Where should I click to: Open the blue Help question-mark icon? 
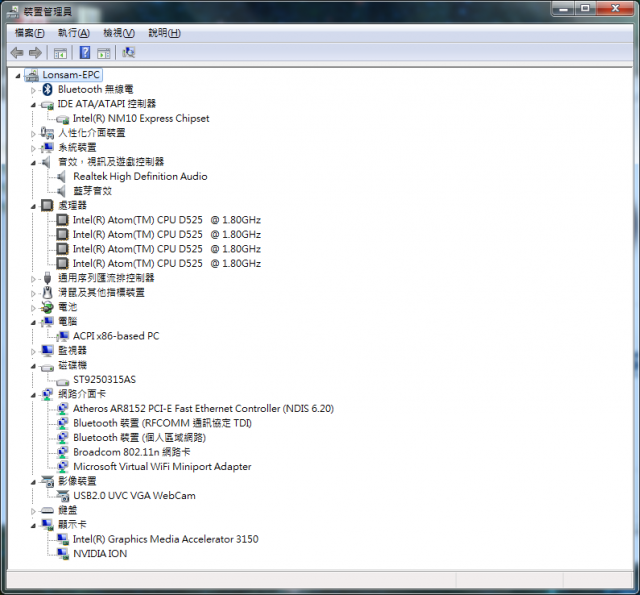click(x=85, y=53)
